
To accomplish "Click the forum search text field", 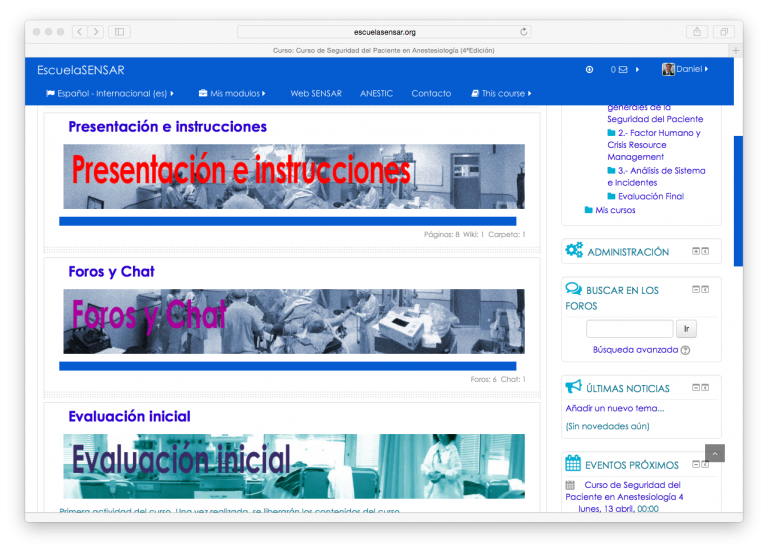I will 629,329.
